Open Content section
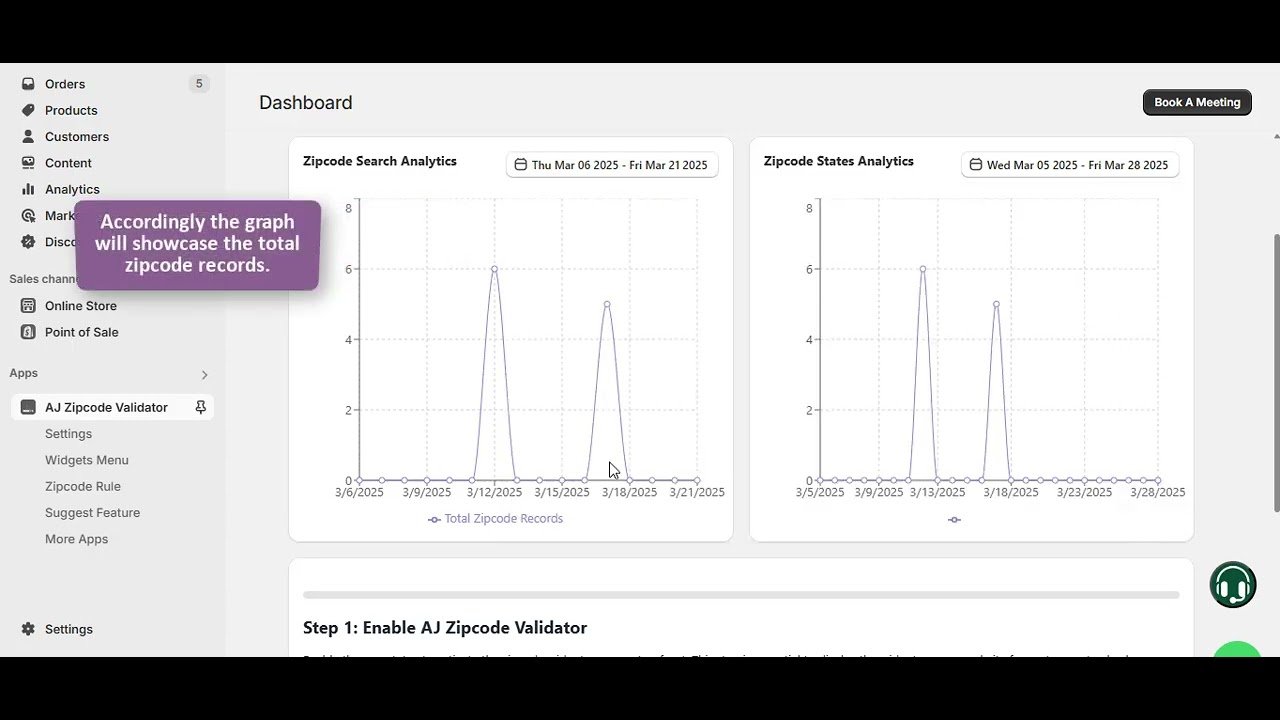Image resolution: width=1280 pixels, height=720 pixels. [x=68, y=163]
